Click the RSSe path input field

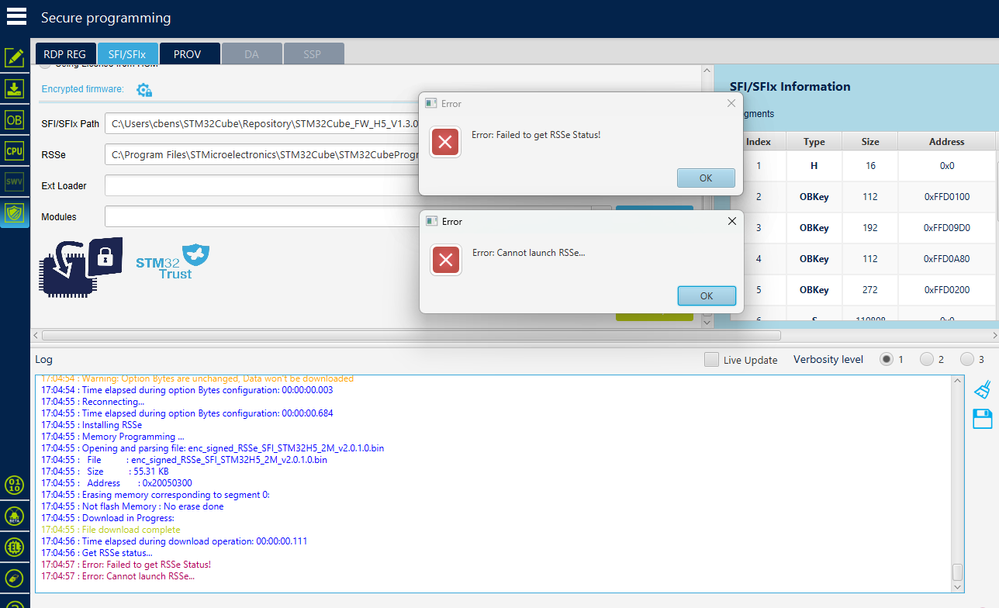[262, 155]
